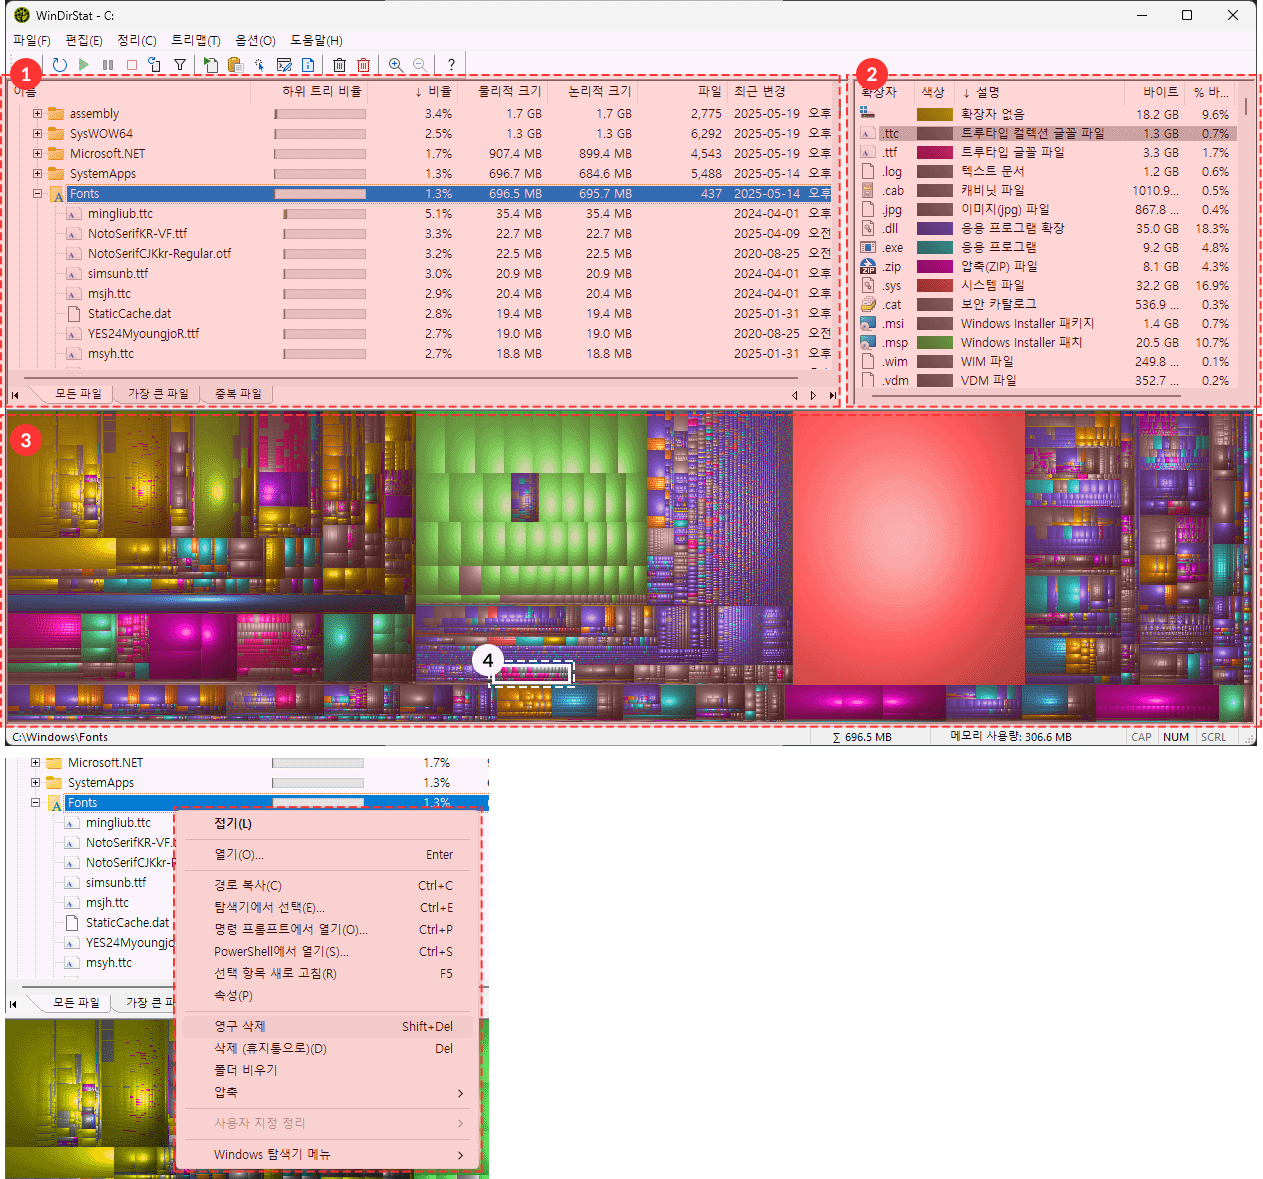Click the scroll-to-last-tab arrow button

point(832,395)
